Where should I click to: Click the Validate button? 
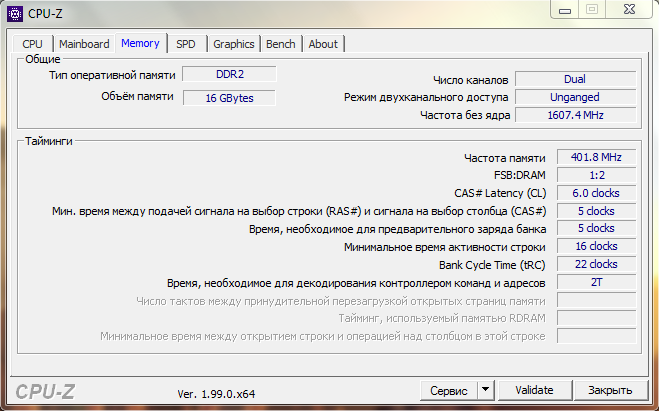[x=534, y=390]
